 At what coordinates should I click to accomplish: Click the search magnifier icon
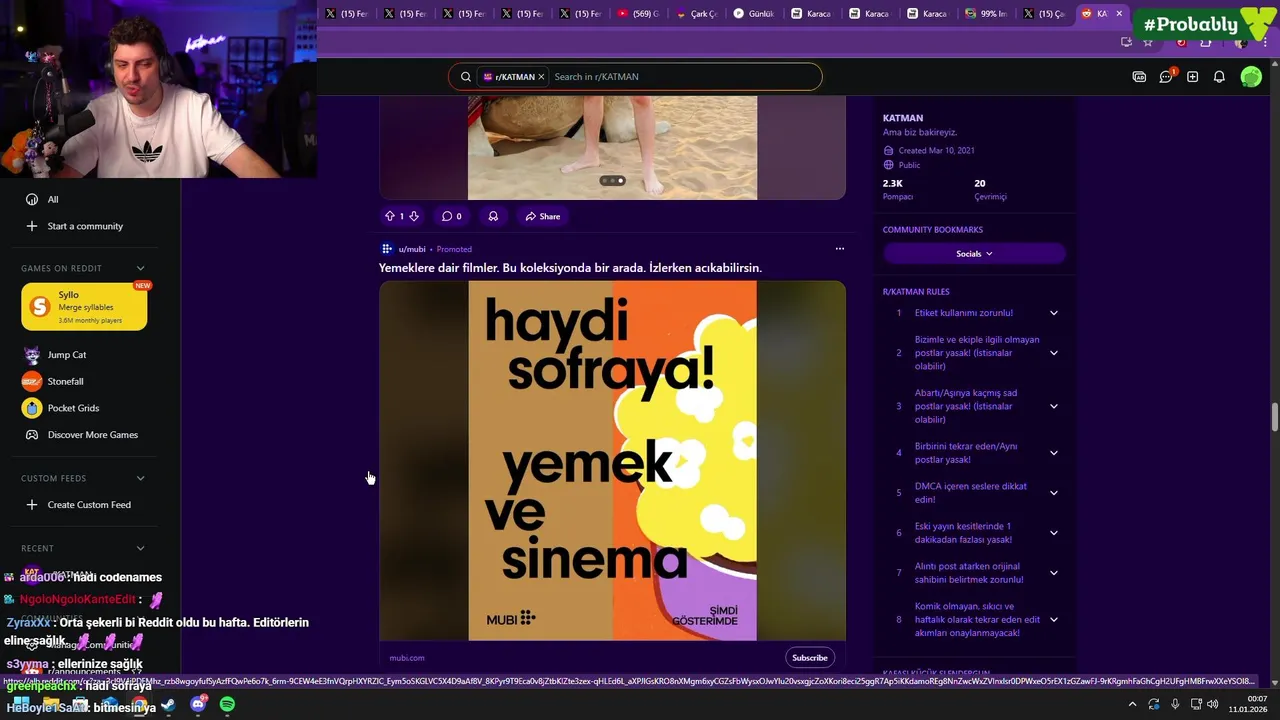coord(466,77)
